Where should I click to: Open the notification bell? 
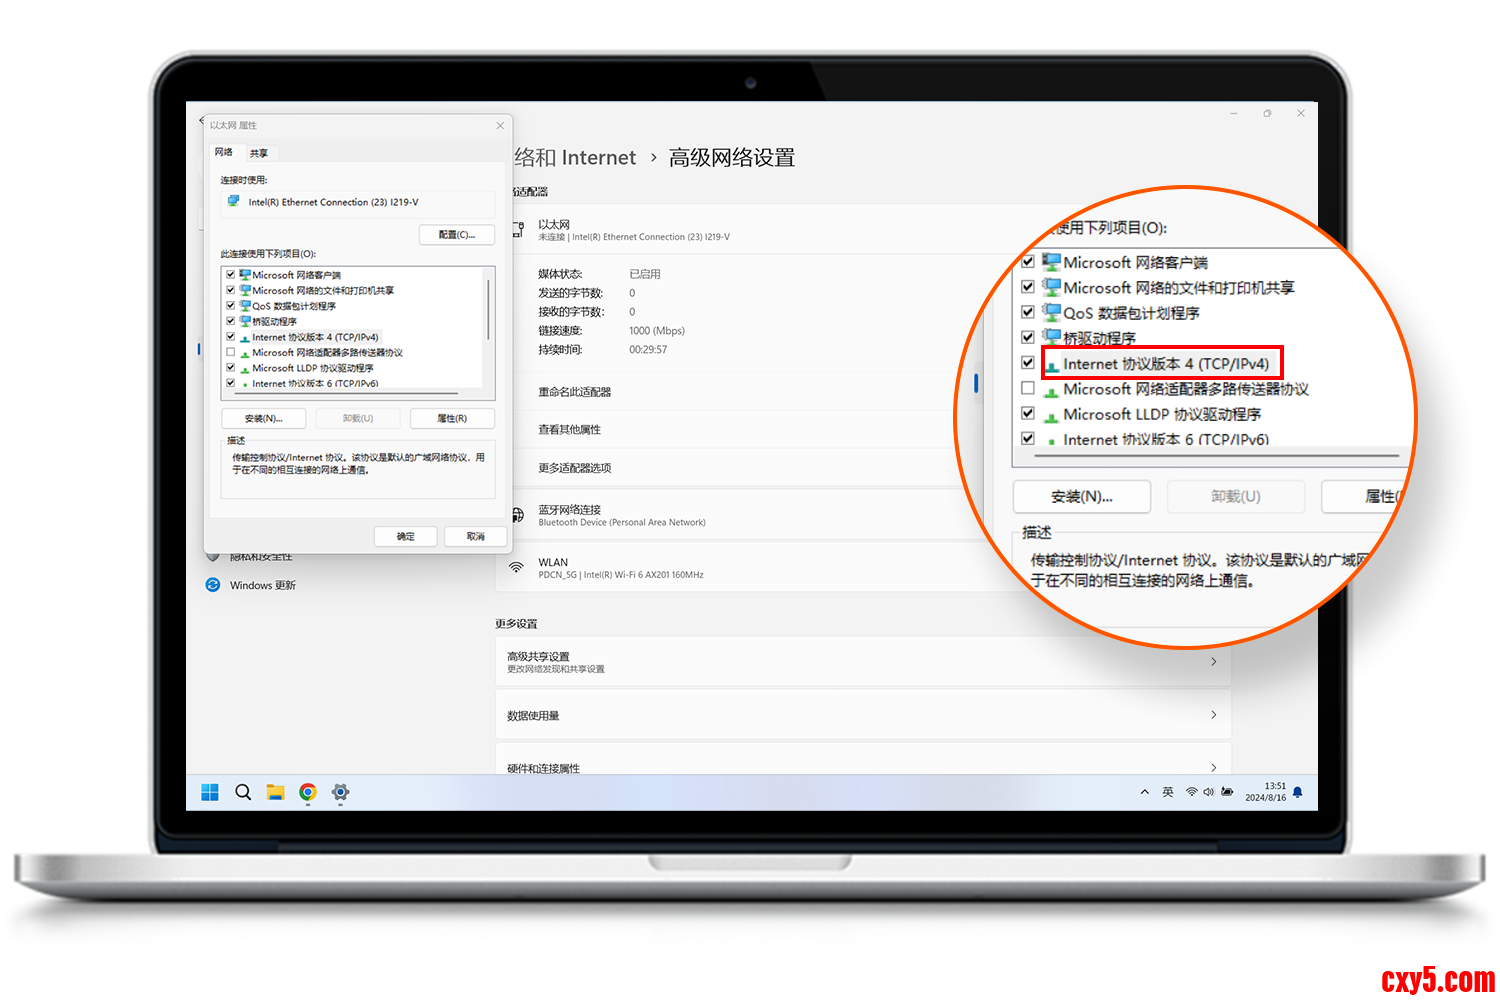[1298, 792]
